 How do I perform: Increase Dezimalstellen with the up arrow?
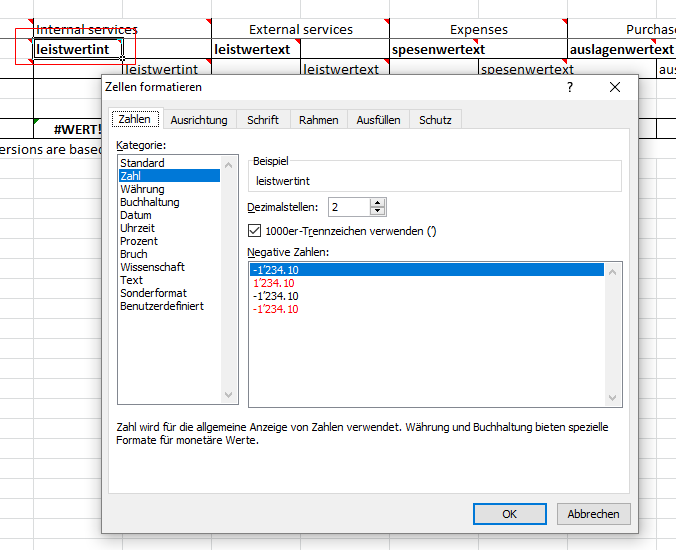377,202
